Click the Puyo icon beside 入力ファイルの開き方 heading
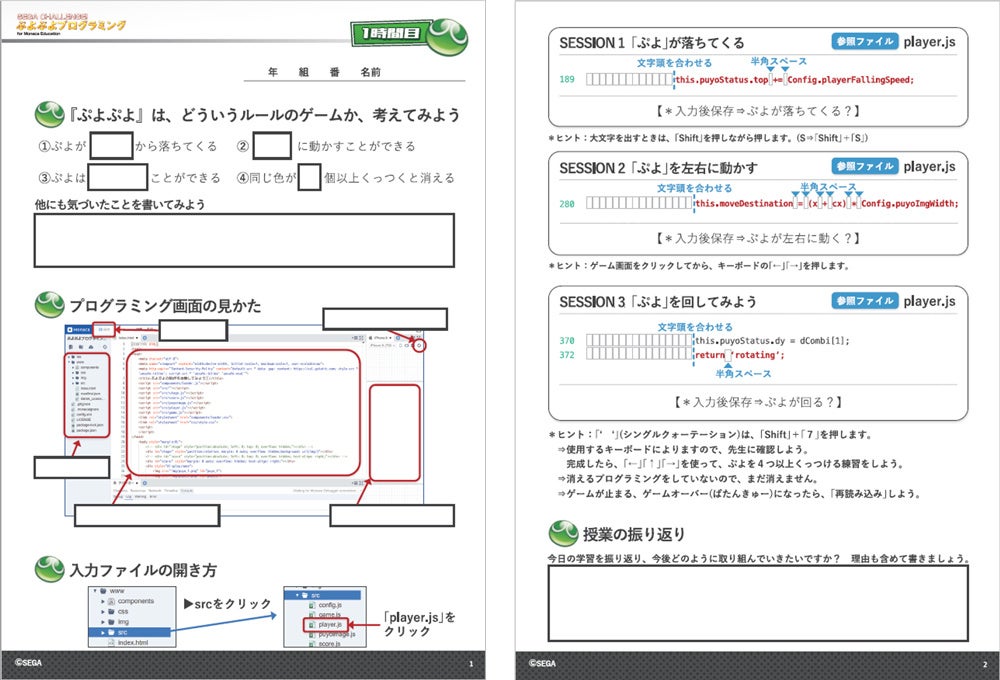Screen dimensions: 1000x680 [x=49, y=569]
